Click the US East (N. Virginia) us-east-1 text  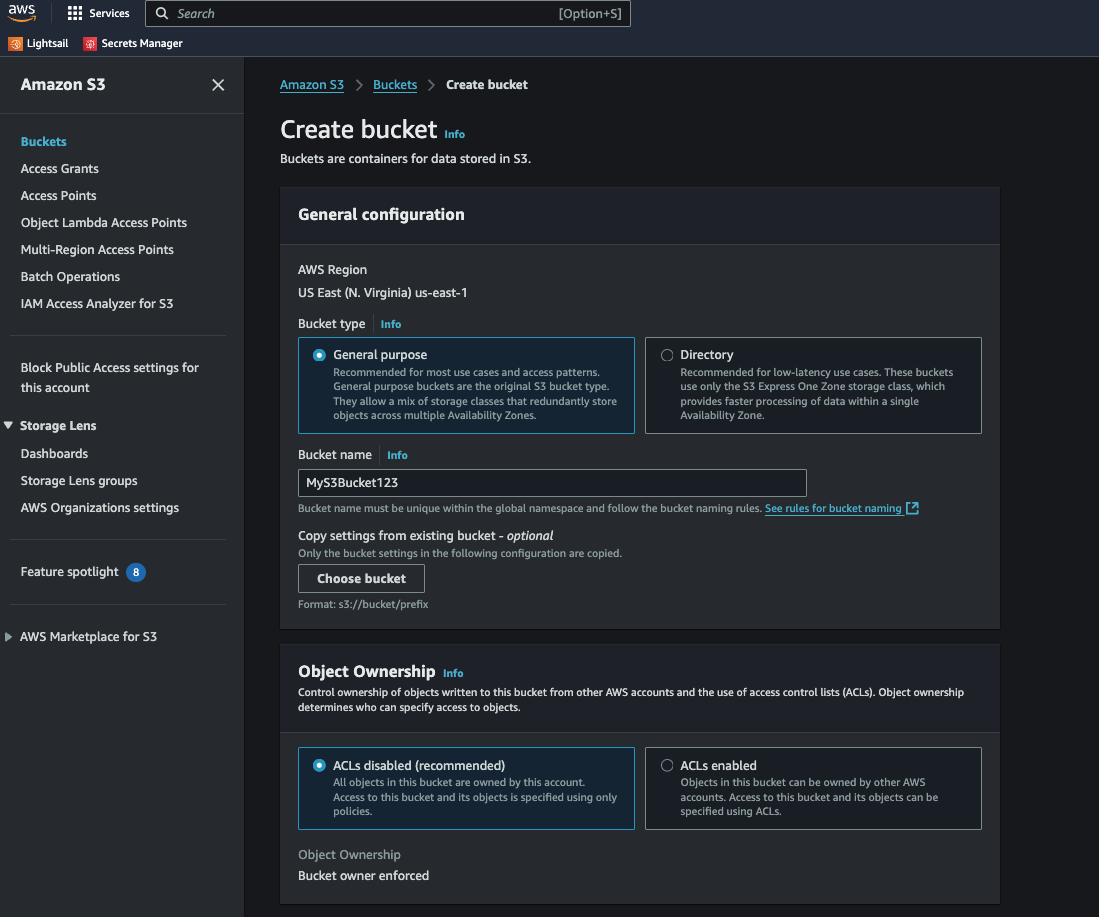pos(383,293)
